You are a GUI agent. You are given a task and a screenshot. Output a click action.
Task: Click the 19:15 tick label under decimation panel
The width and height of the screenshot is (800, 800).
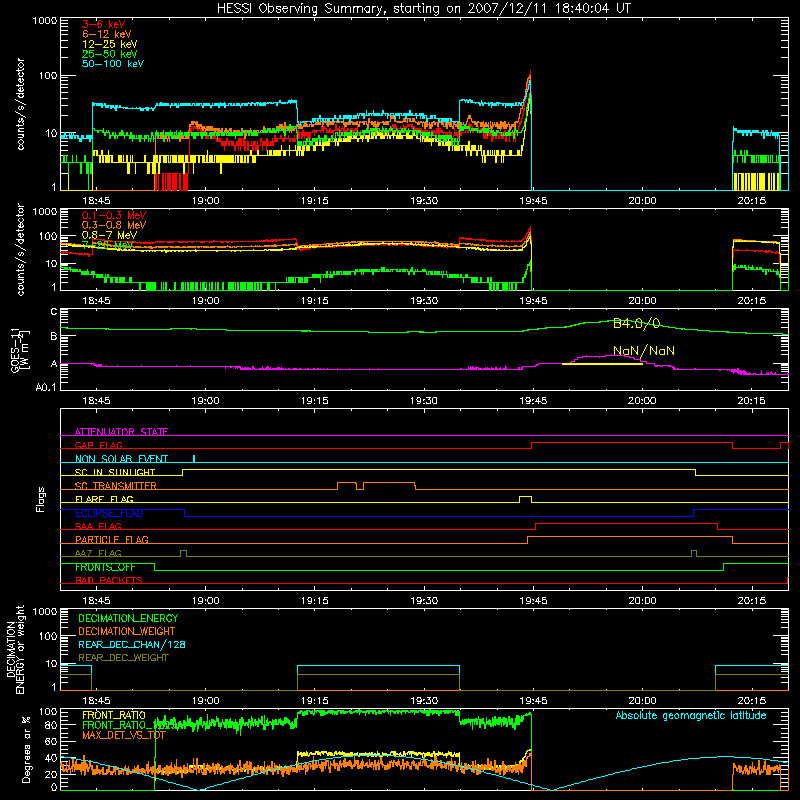[x=314, y=701]
